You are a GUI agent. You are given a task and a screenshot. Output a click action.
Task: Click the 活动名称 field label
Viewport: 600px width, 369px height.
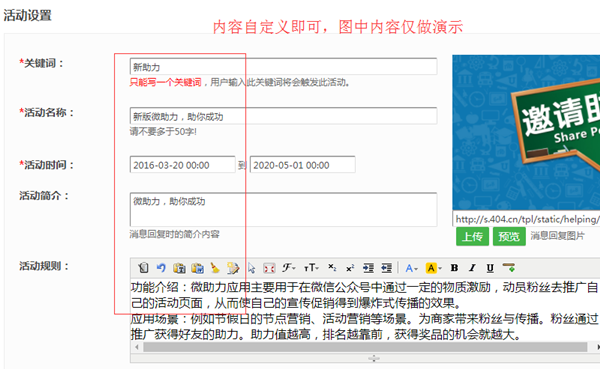[x=47, y=113]
